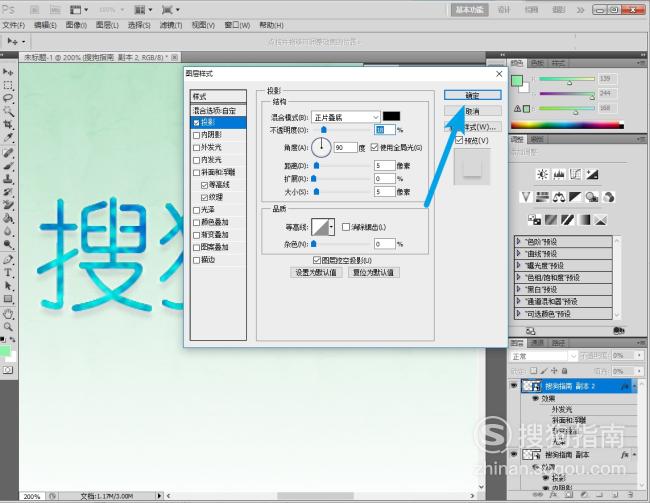The width and height of the screenshot is (650, 503).
Task: Select the Horizontal Type tool
Action: pos(8,273)
